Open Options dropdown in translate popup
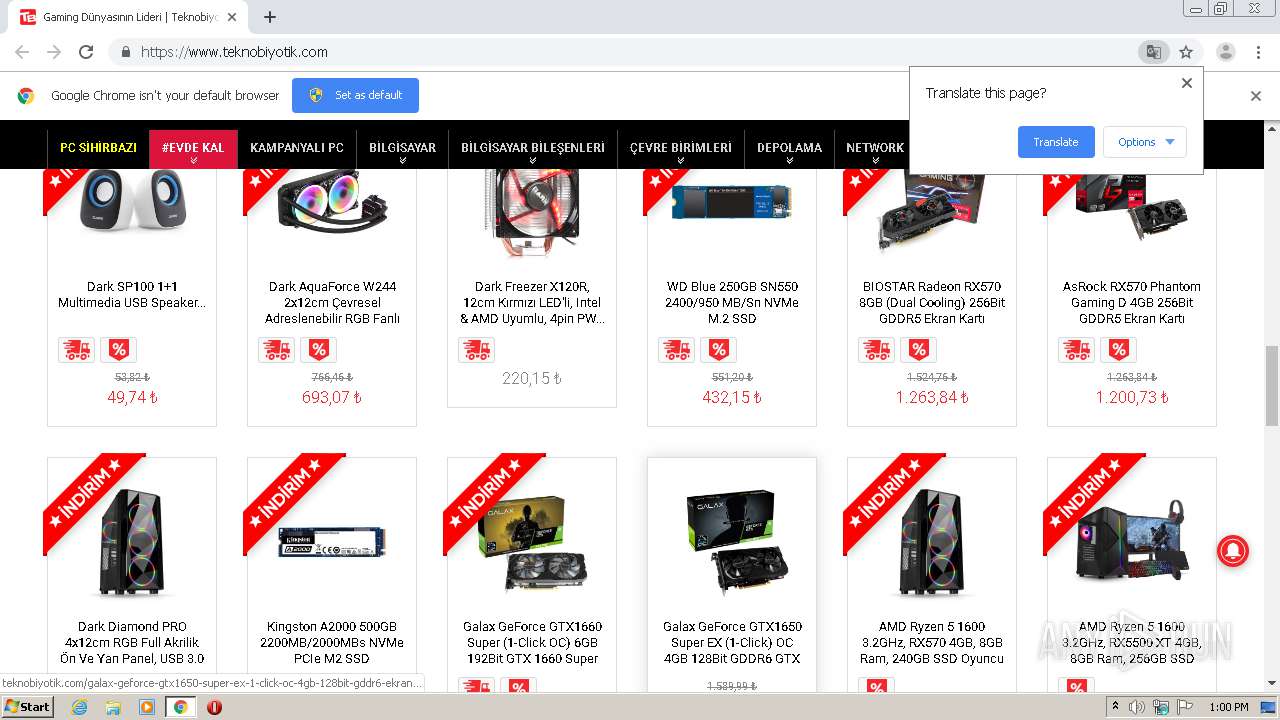Viewport: 1280px width, 720px height. coord(1145,142)
